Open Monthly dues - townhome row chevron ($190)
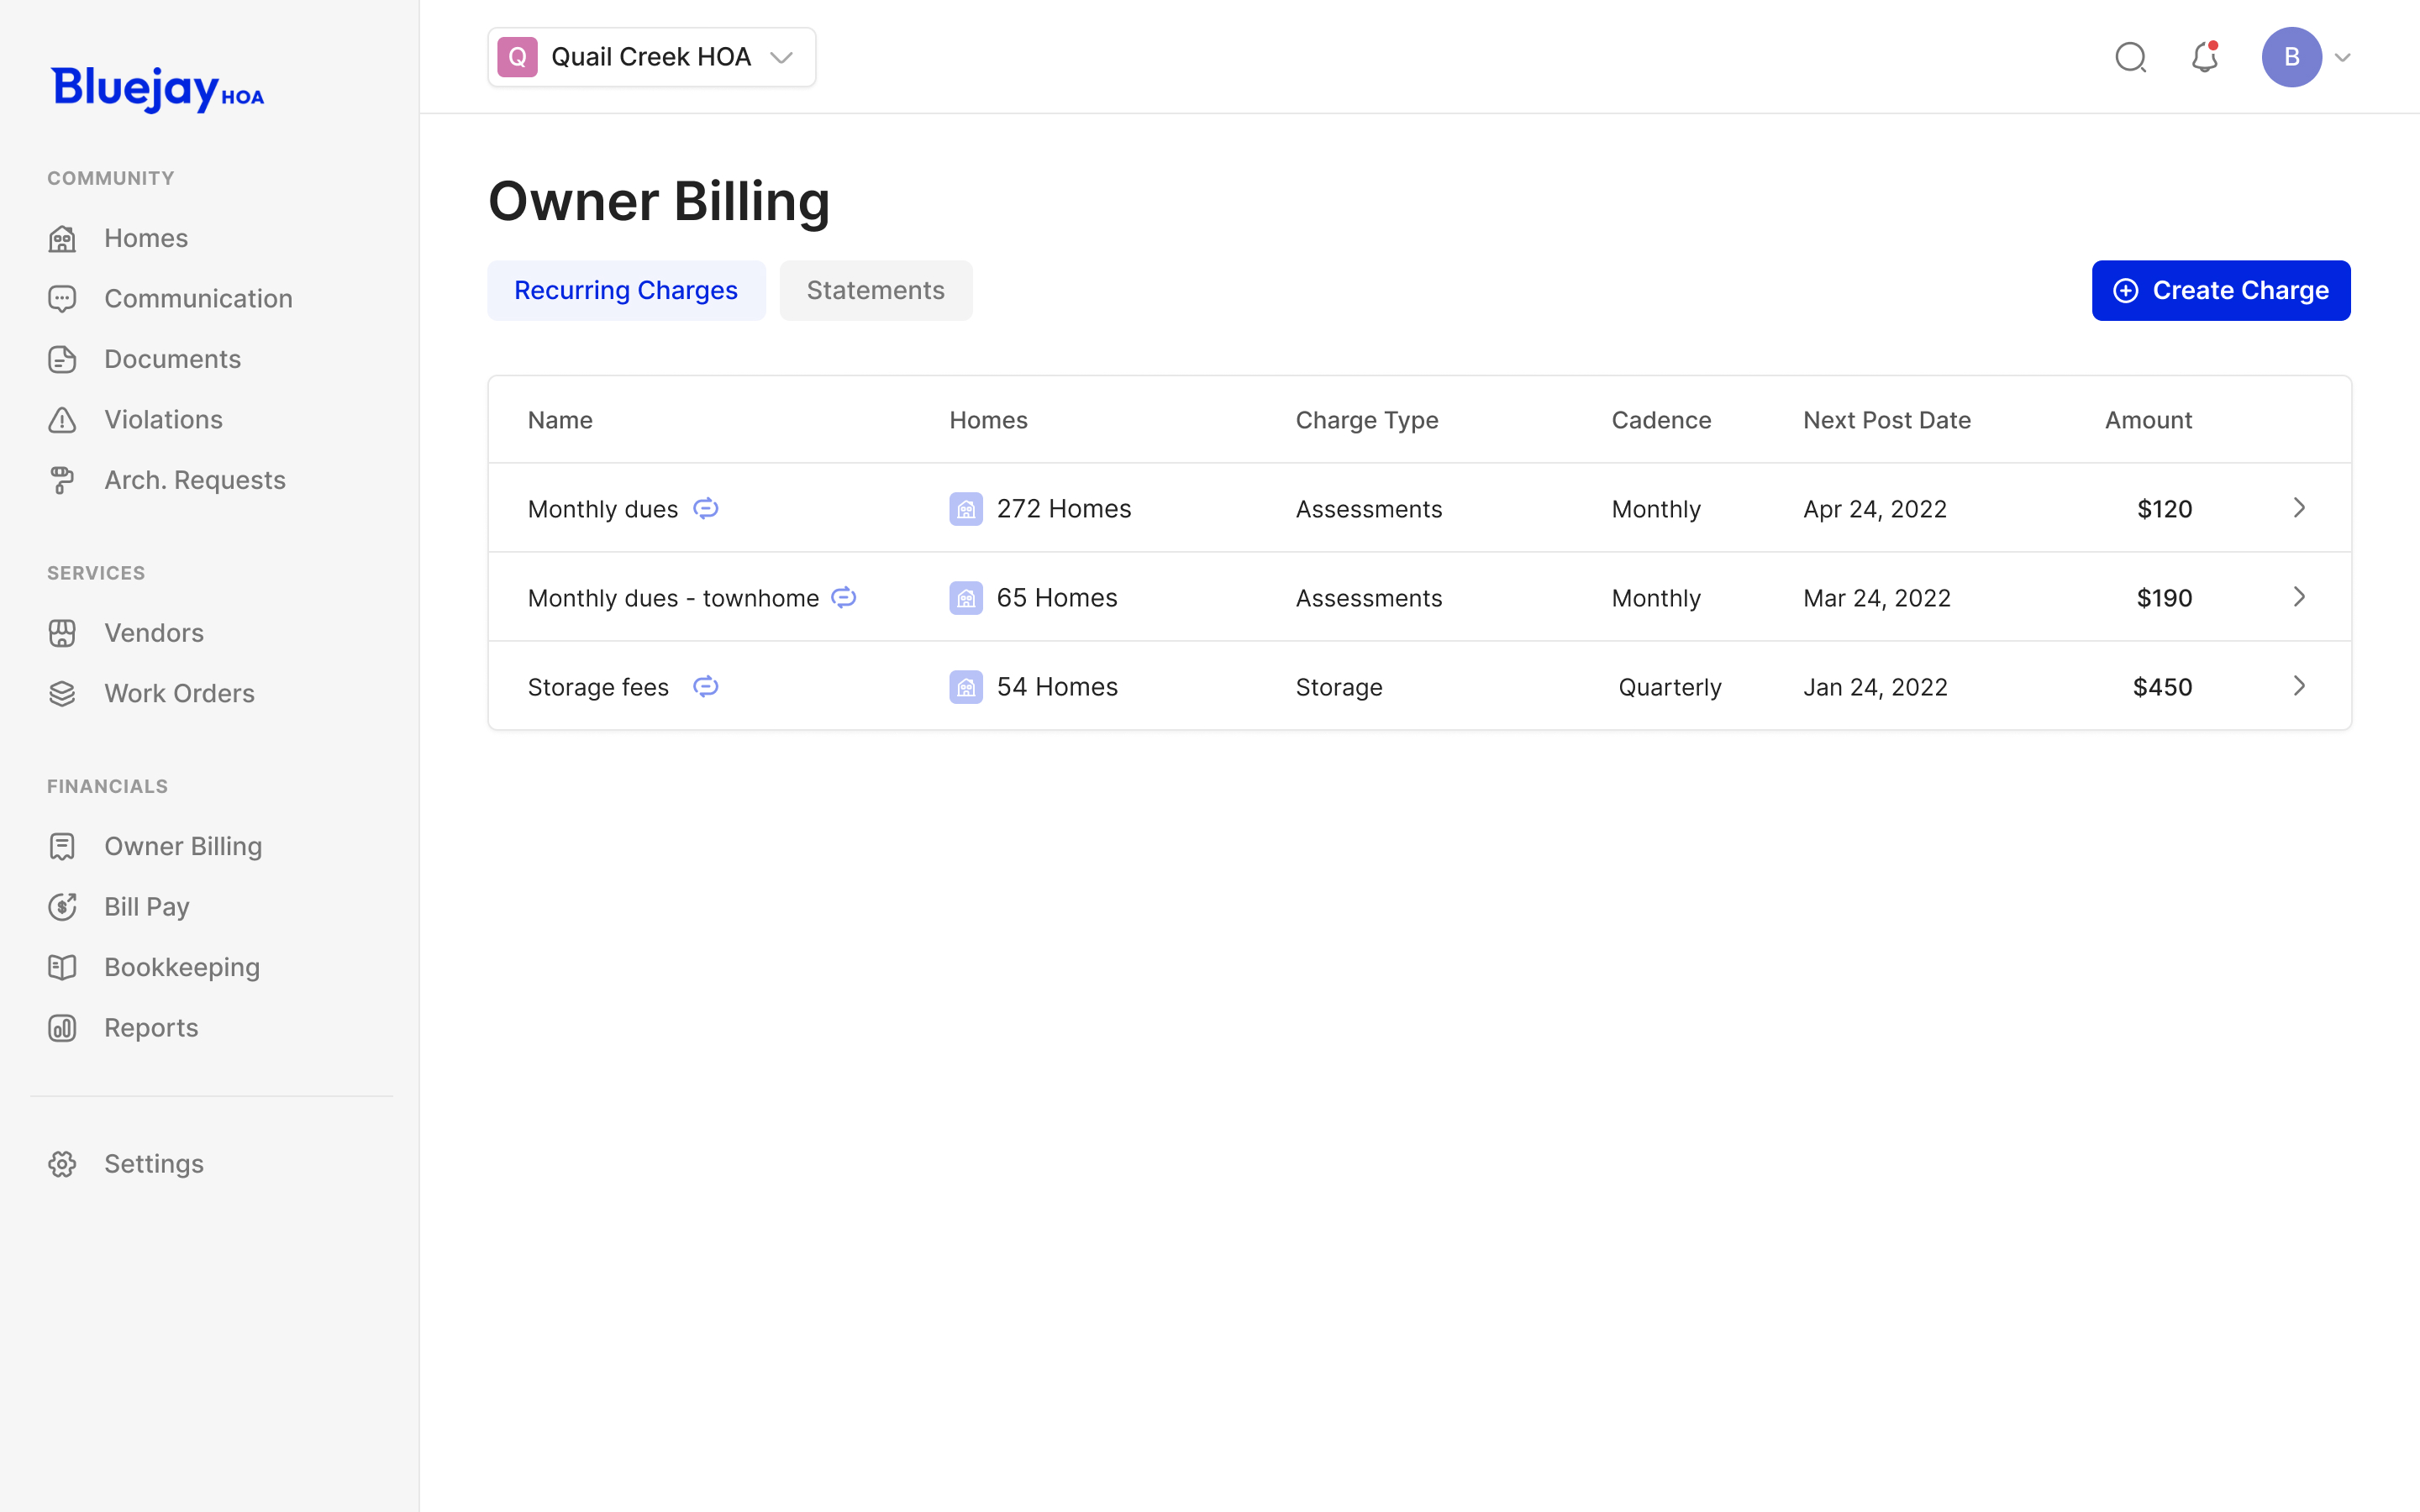This screenshot has height=1512, width=2420. point(2299,597)
